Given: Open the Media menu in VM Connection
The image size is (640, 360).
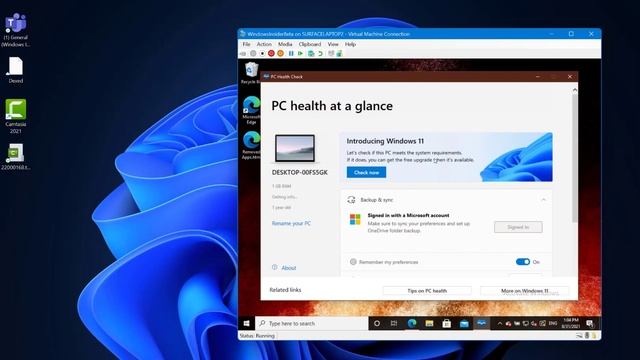Looking at the screenshot, I should pos(285,44).
